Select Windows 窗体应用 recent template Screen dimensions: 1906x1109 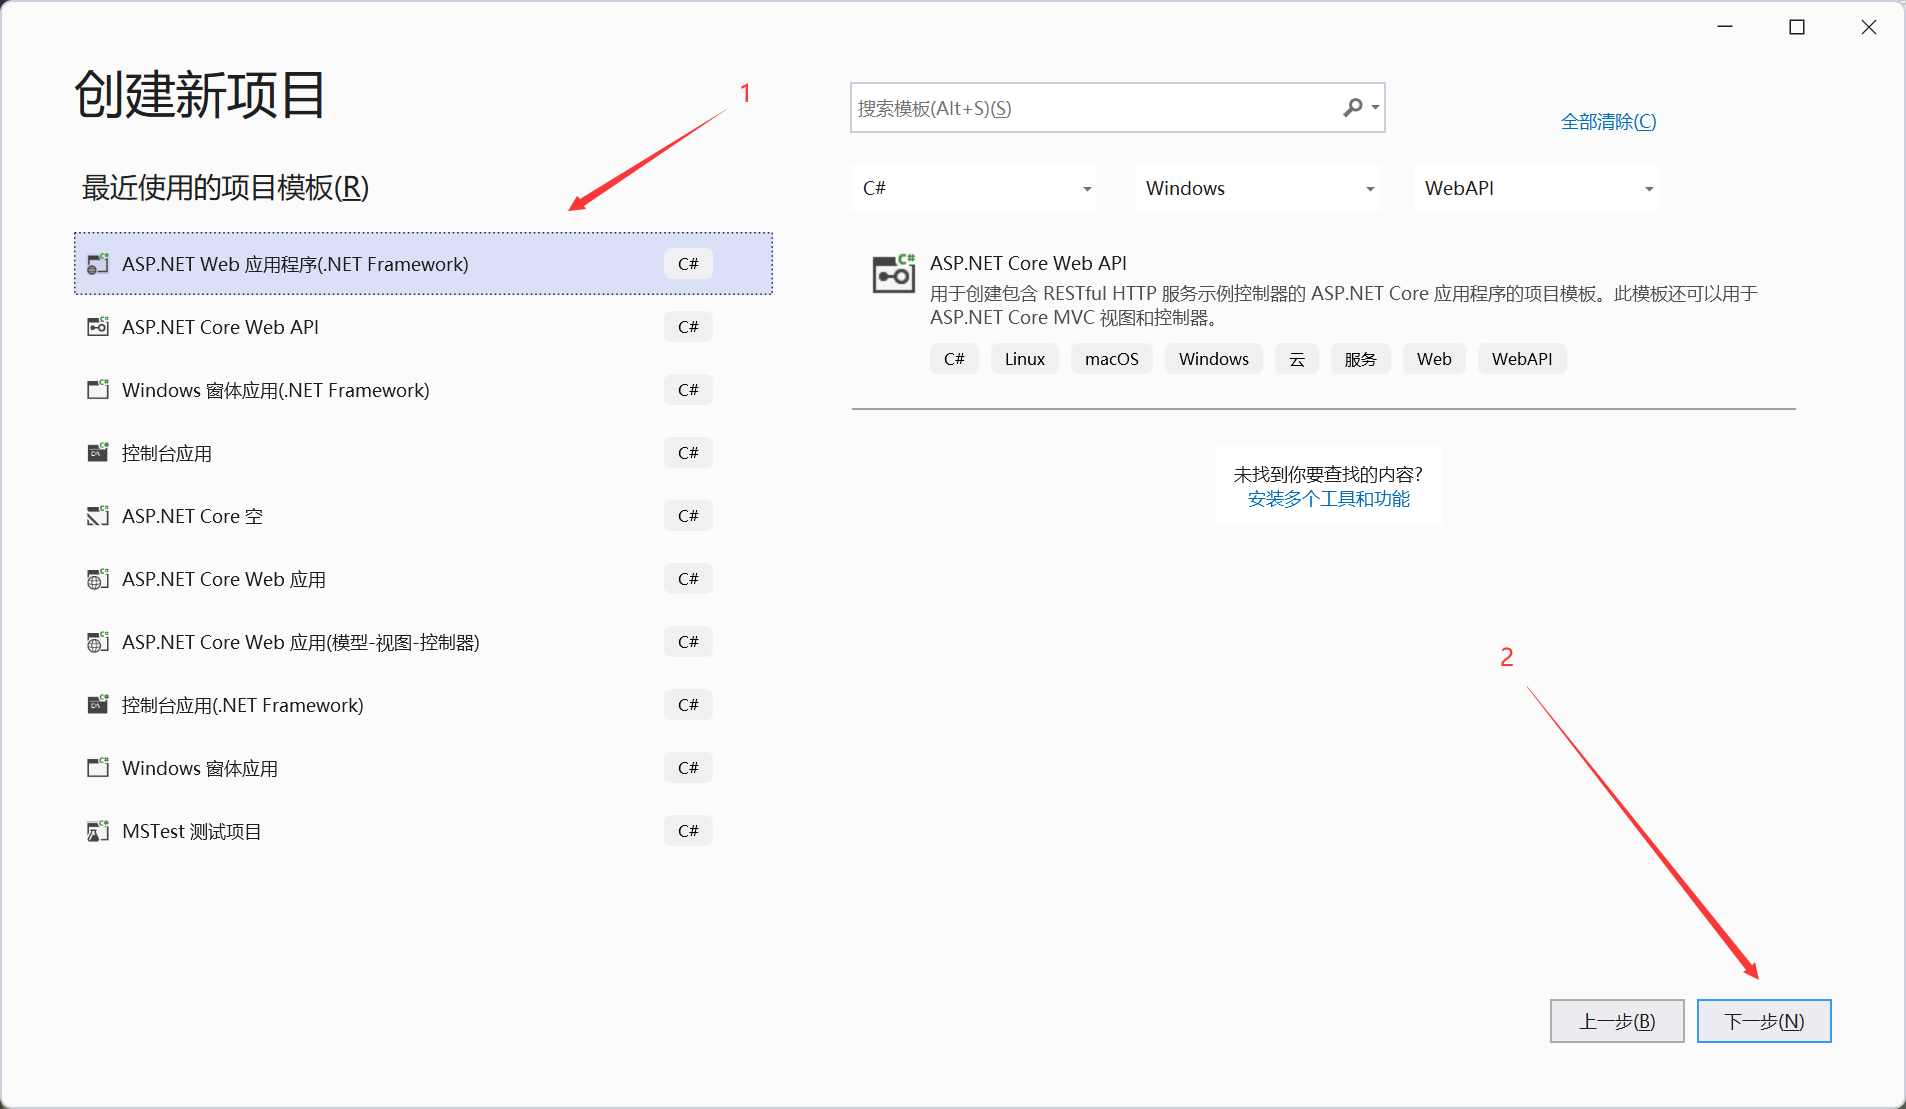tap(423, 768)
